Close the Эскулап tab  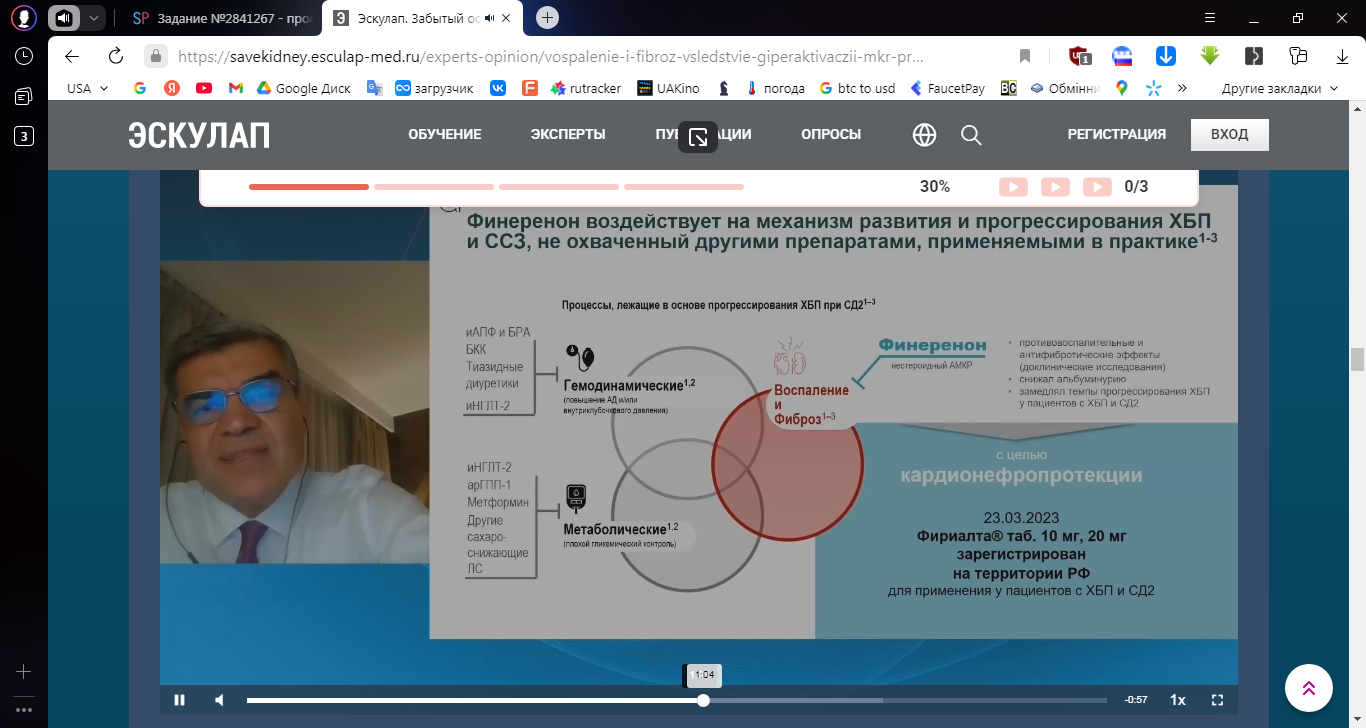(x=508, y=18)
